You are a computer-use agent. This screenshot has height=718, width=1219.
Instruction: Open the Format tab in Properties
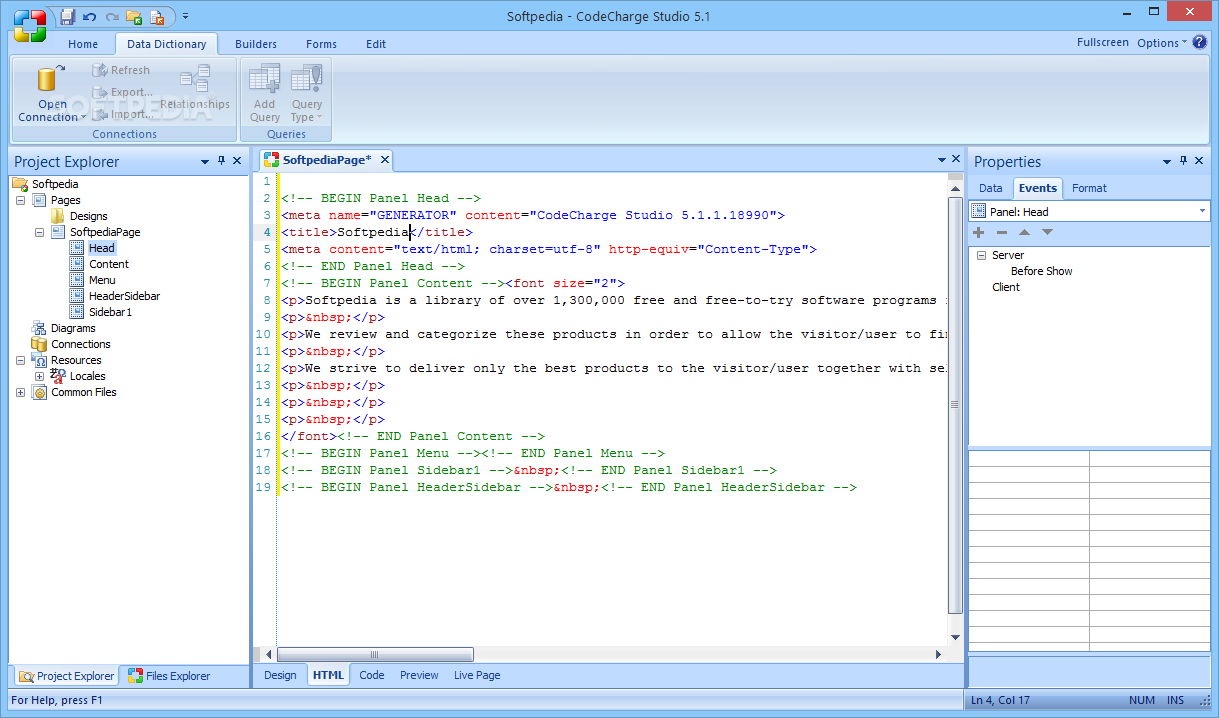pos(1089,188)
